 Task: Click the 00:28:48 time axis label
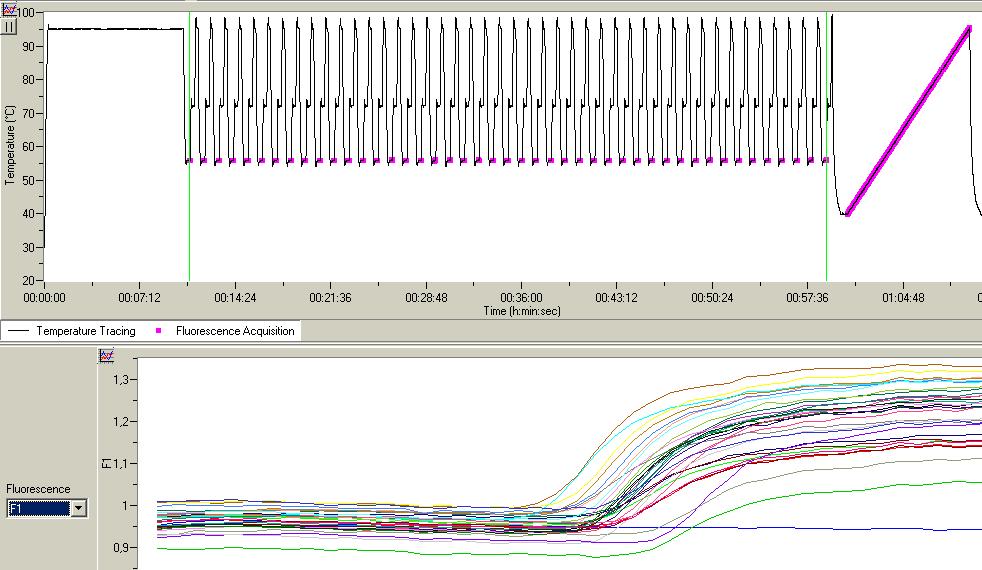click(x=426, y=298)
